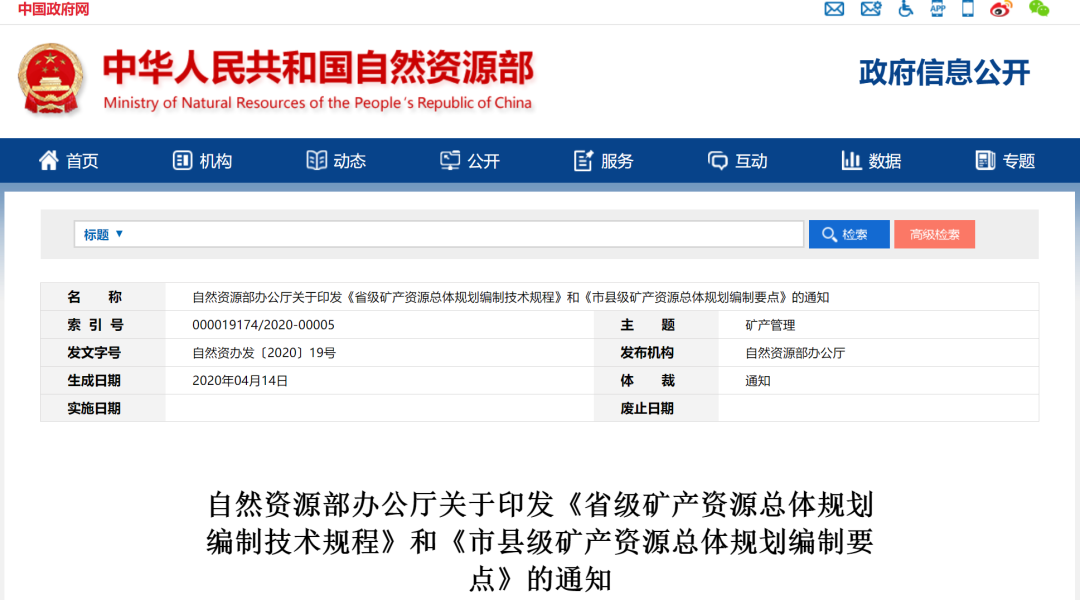Viewport: 1080px width, 600px height.
Task: Click the 检索 search button
Action: (x=849, y=234)
